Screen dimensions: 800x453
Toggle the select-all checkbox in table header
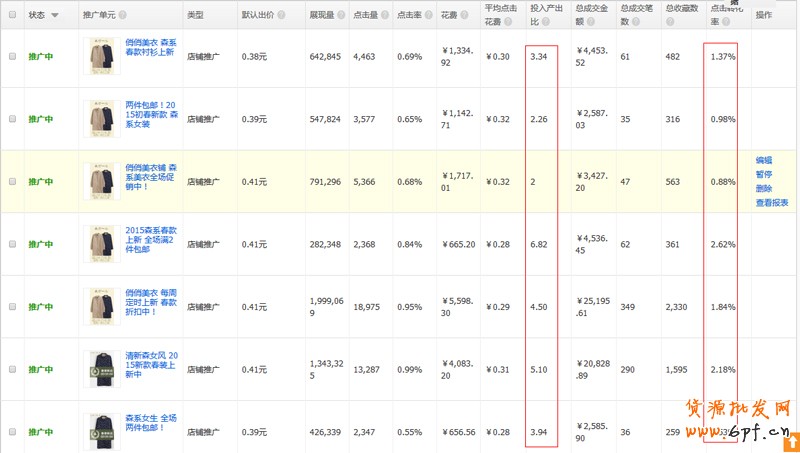click(x=13, y=16)
